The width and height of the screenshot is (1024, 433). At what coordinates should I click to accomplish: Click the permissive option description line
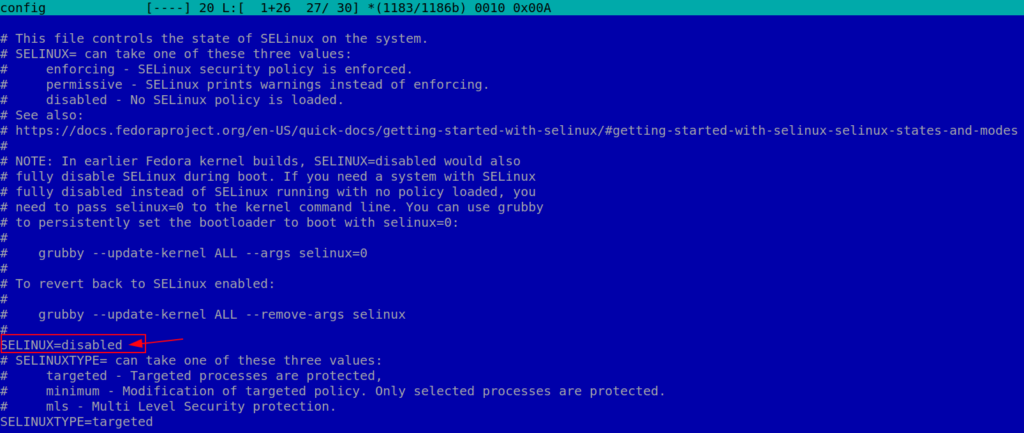(x=267, y=84)
